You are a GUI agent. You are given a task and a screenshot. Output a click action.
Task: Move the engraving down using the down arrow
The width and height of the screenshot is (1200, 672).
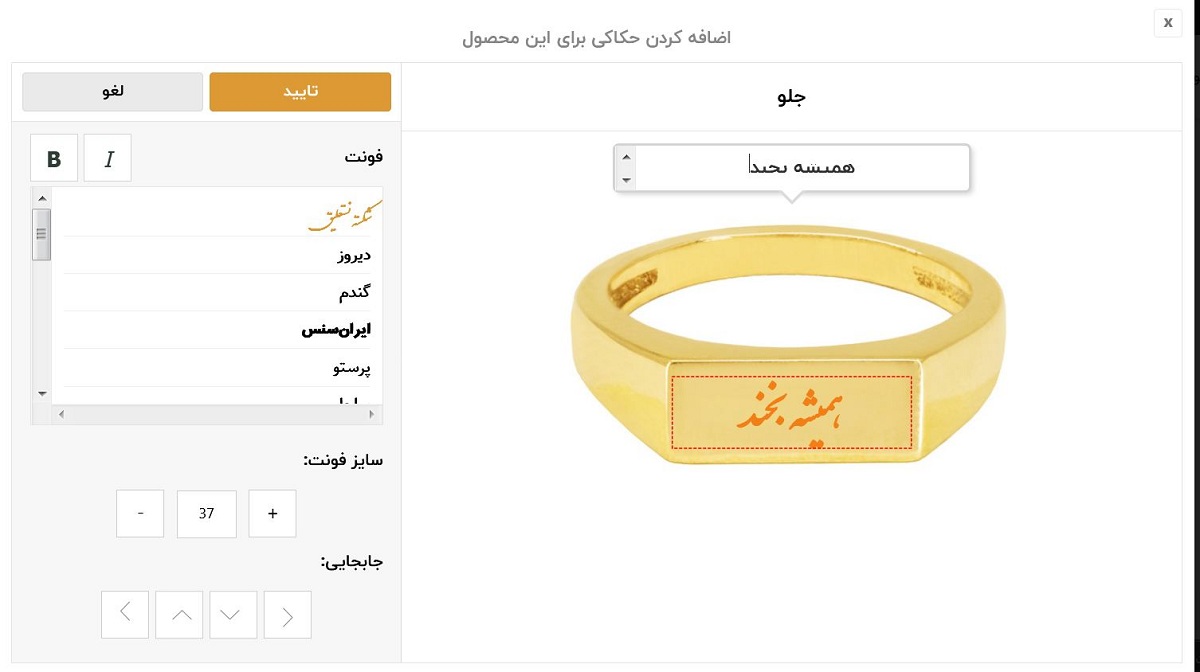pos(233,614)
